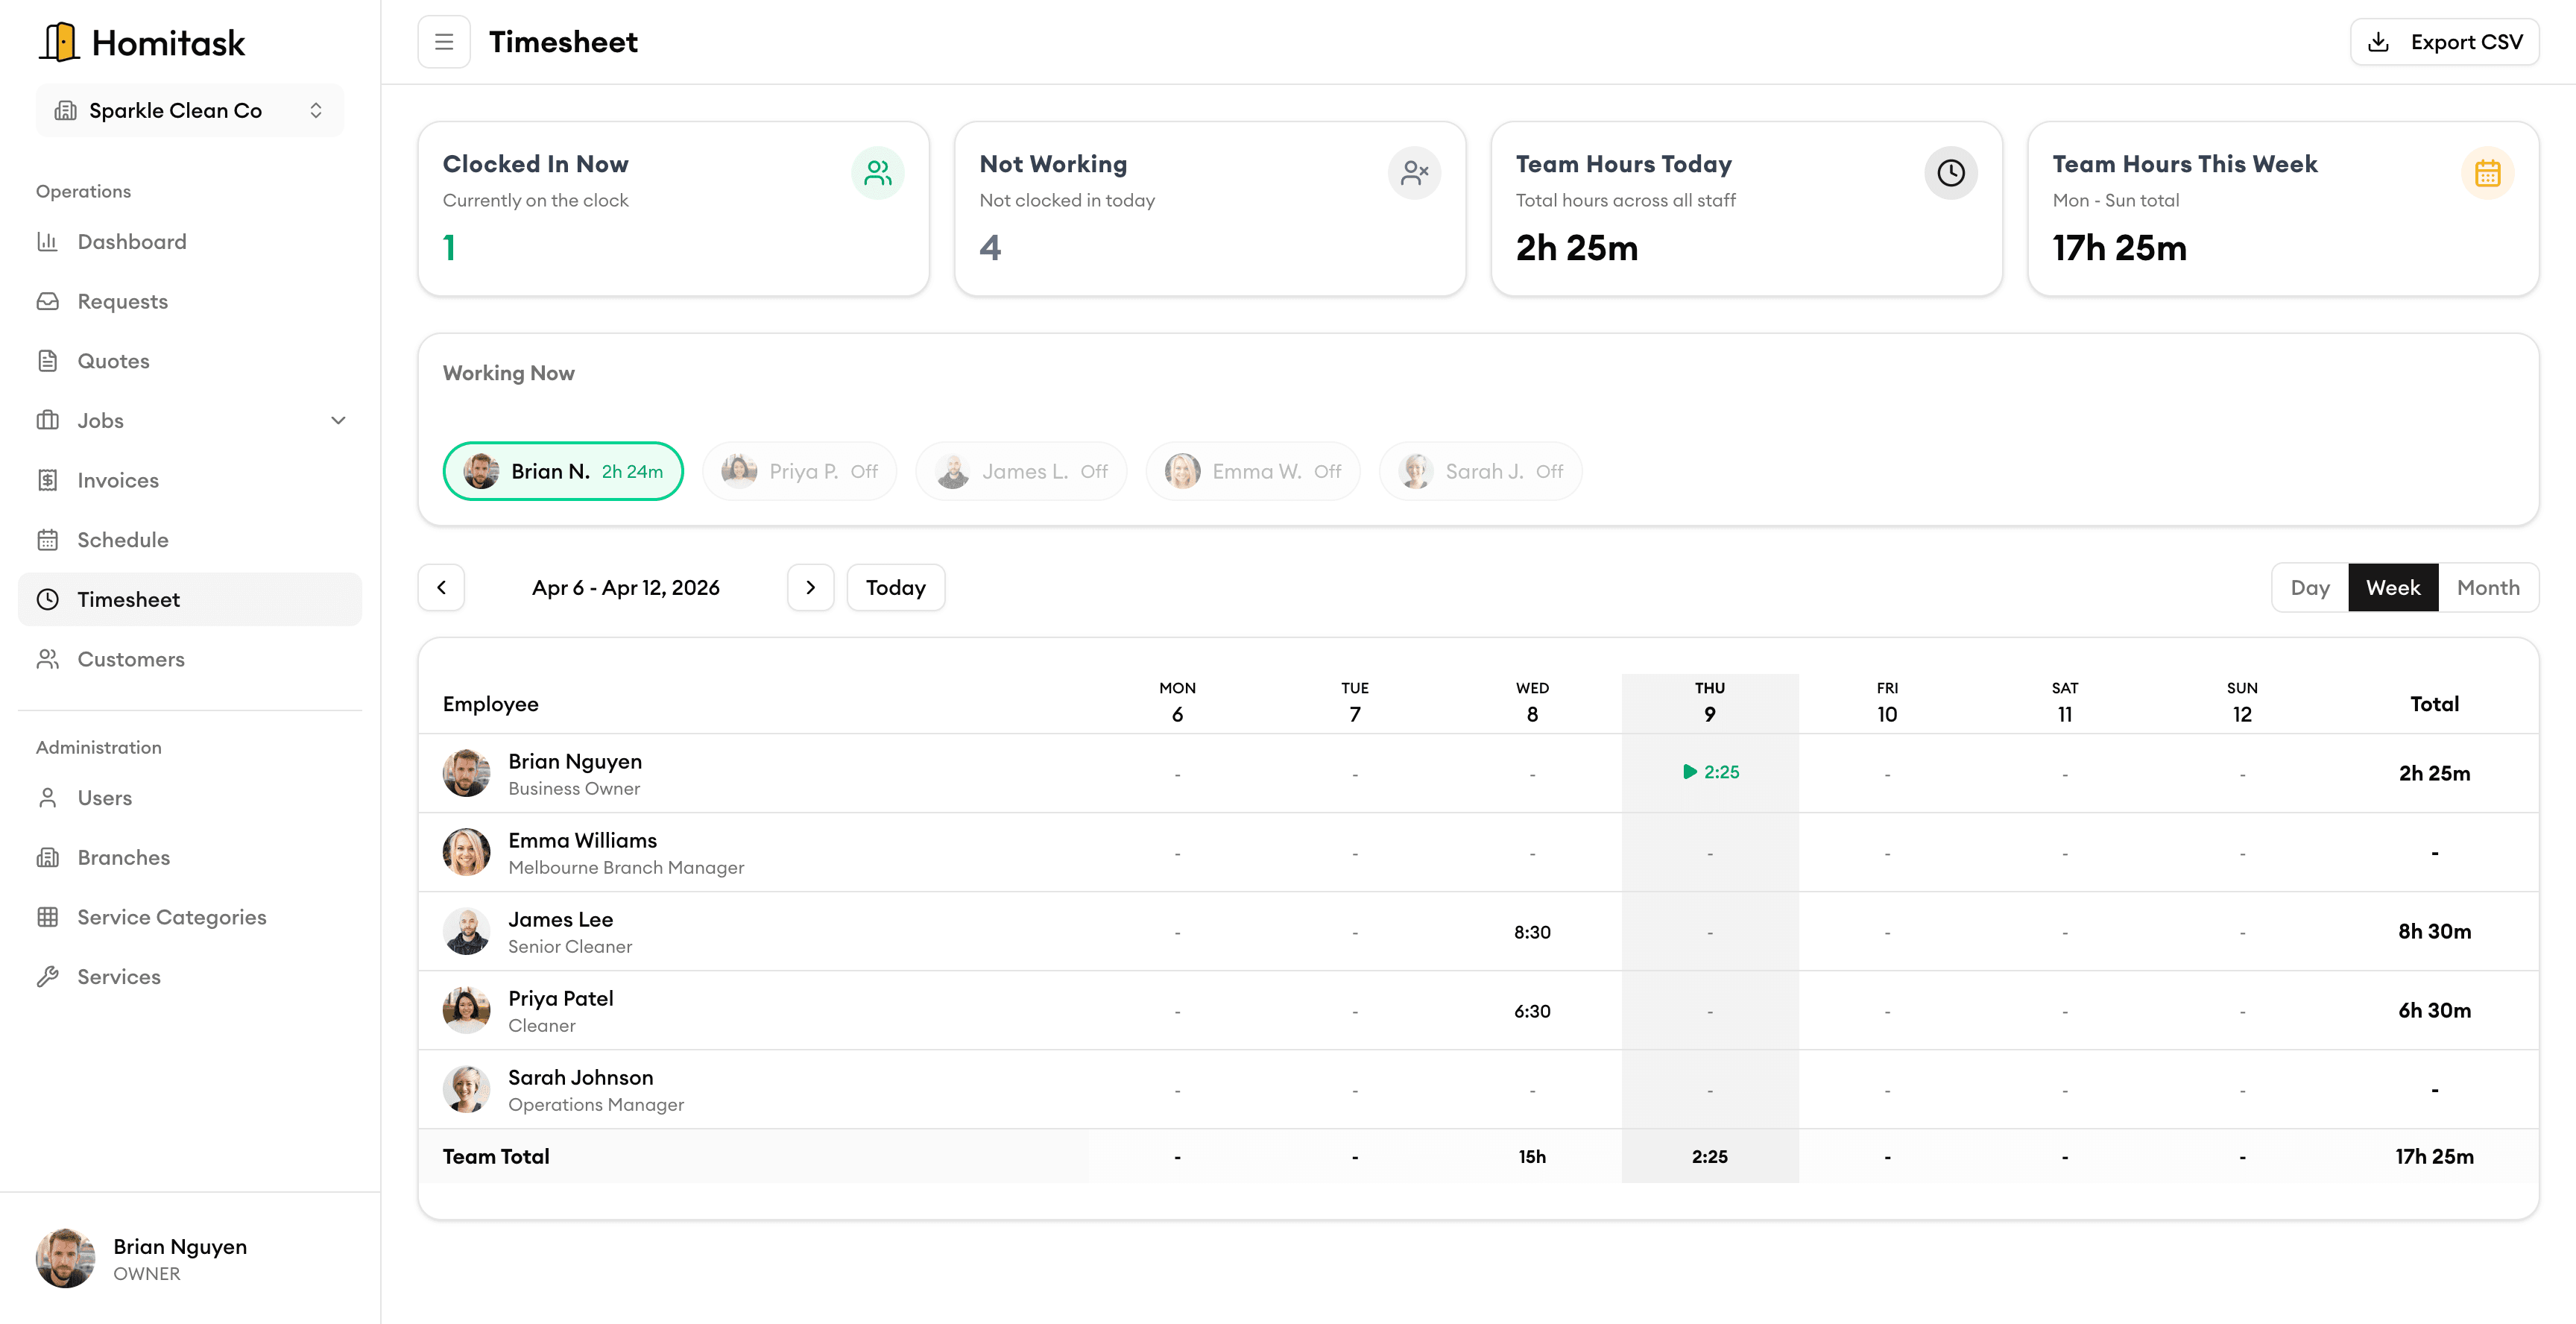This screenshot has height=1324, width=2576.
Task: Open the Invoices section
Action: pyautogui.click(x=117, y=480)
